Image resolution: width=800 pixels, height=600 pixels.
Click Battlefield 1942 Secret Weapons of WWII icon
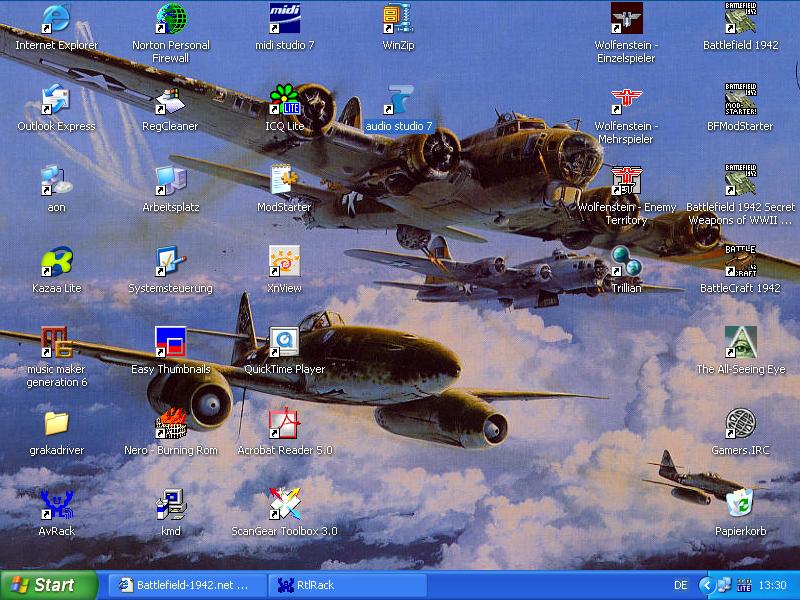point(740,181)
